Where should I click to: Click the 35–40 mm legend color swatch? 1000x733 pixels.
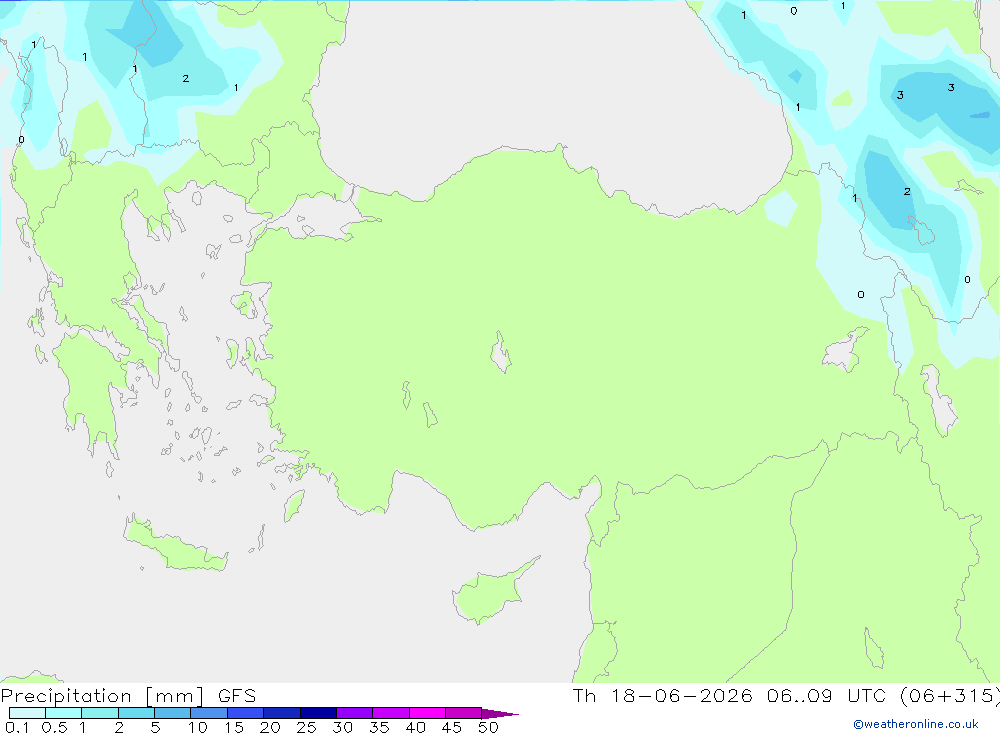point(391,713)
